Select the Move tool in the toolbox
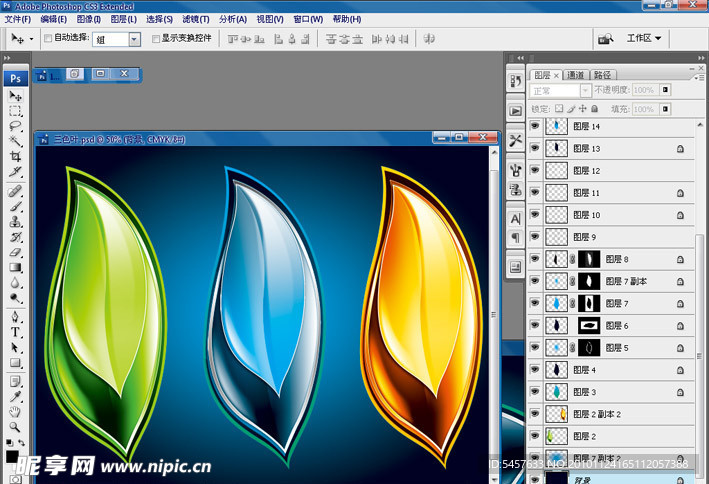The width and height of the screenshot is (709, 484). [x=15, y=96]
